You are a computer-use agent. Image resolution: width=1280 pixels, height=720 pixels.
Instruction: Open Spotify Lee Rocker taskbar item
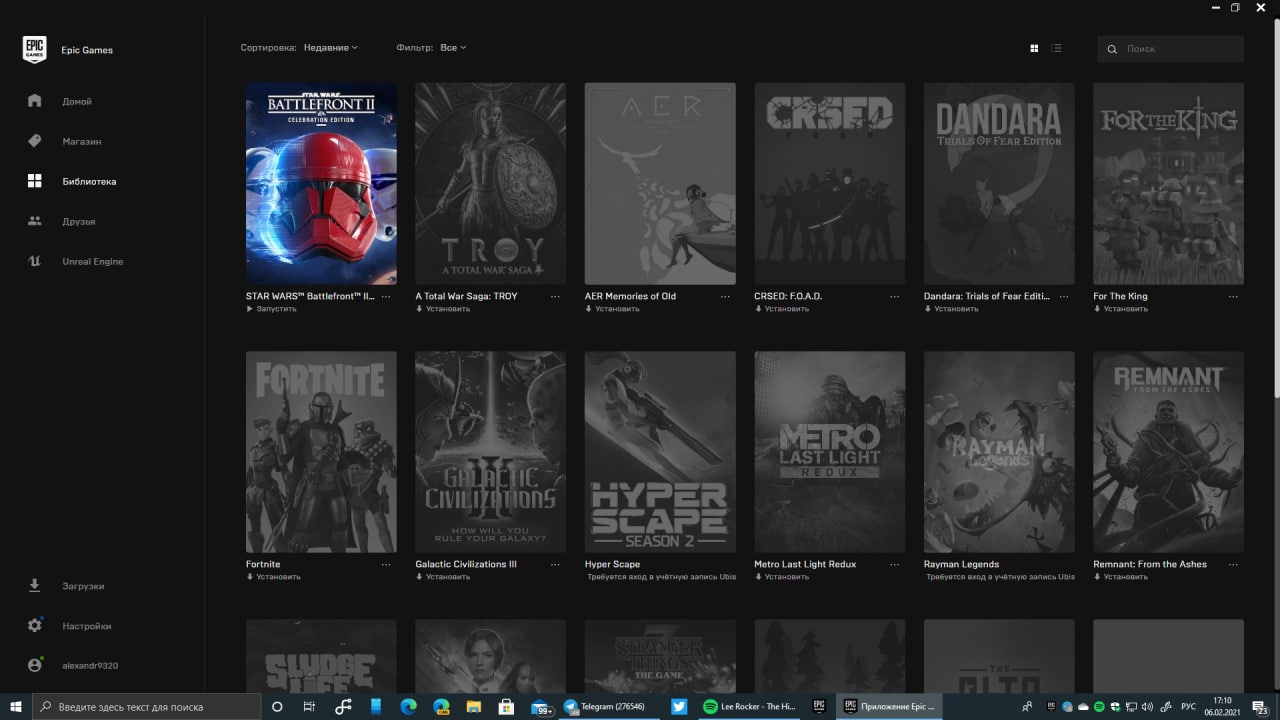tap(750, 706)
